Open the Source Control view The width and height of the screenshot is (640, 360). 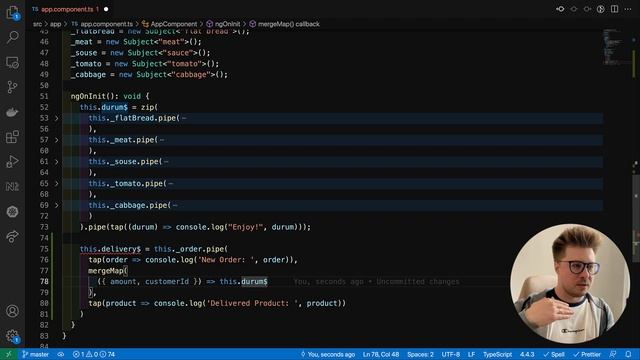tap(12, 87)
